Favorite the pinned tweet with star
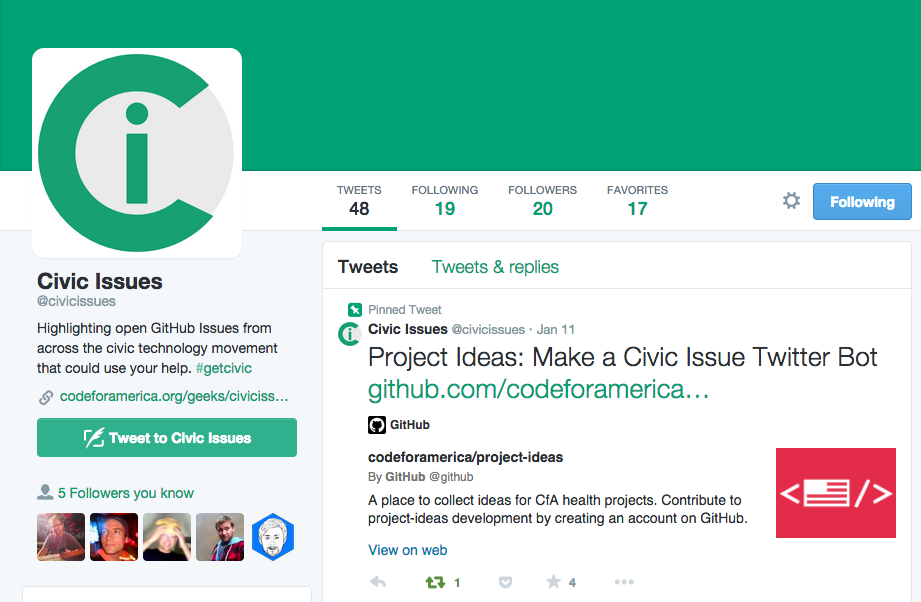 553,581
